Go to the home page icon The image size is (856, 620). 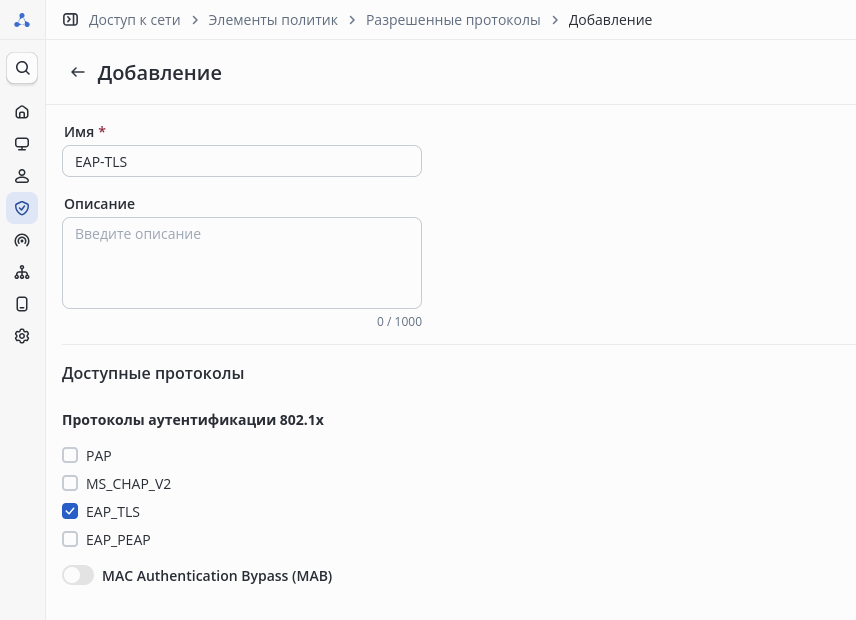tap(22, 112)
